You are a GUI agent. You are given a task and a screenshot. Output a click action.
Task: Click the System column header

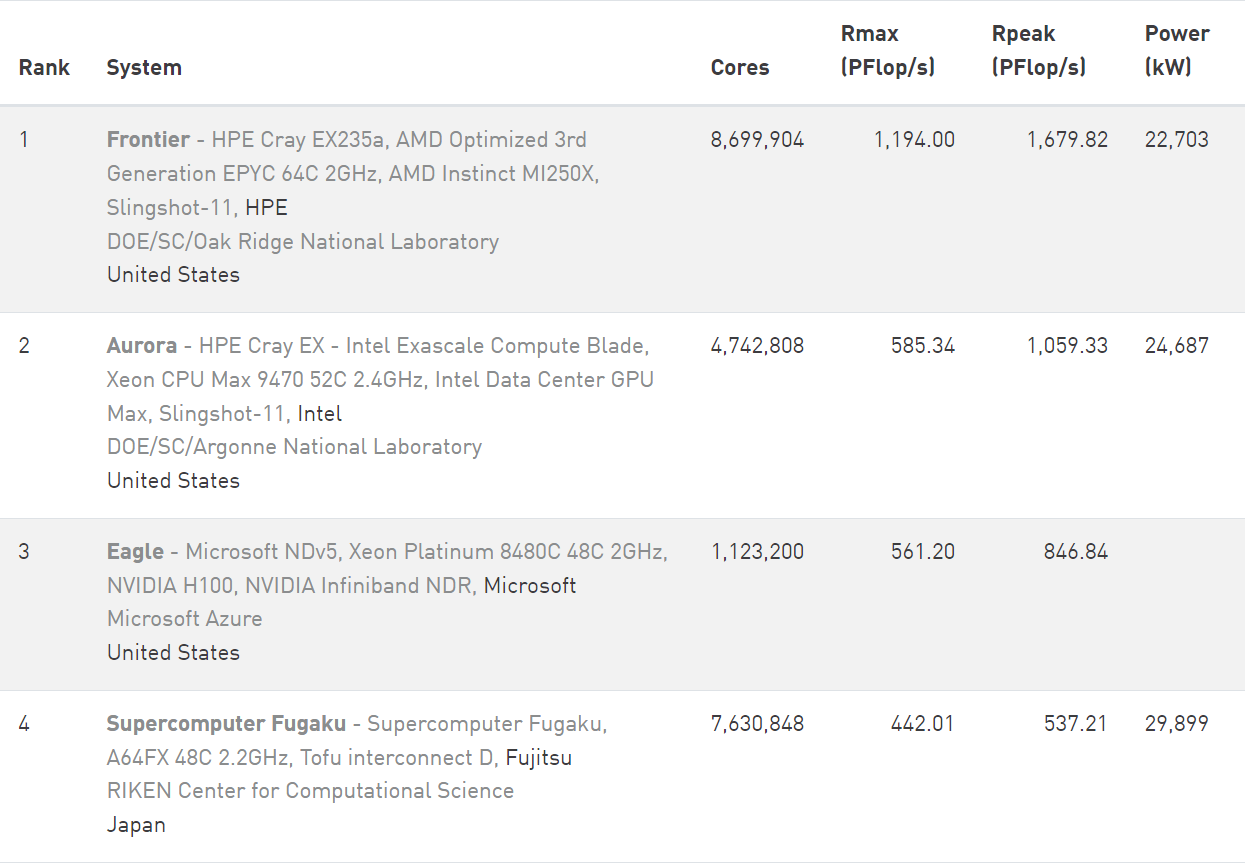click(x=144, y=67)
